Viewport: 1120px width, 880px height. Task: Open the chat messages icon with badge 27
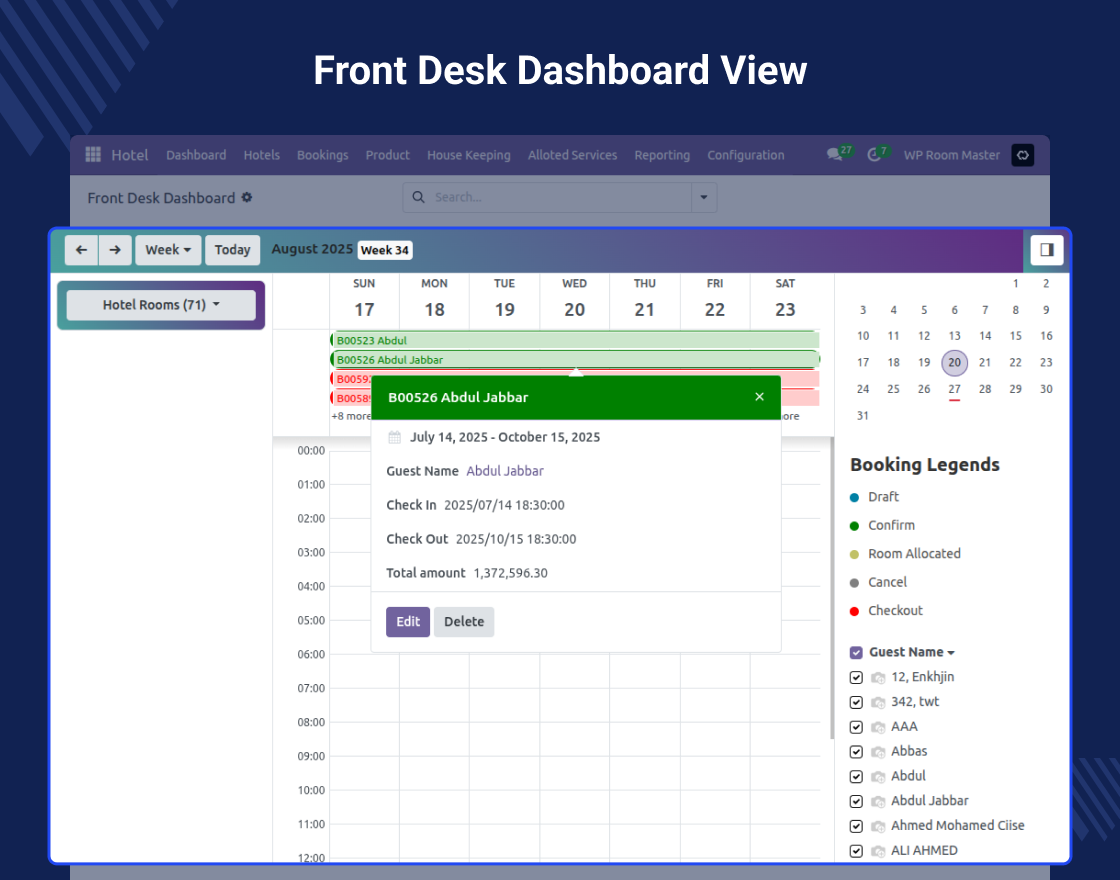click(835, 154)
